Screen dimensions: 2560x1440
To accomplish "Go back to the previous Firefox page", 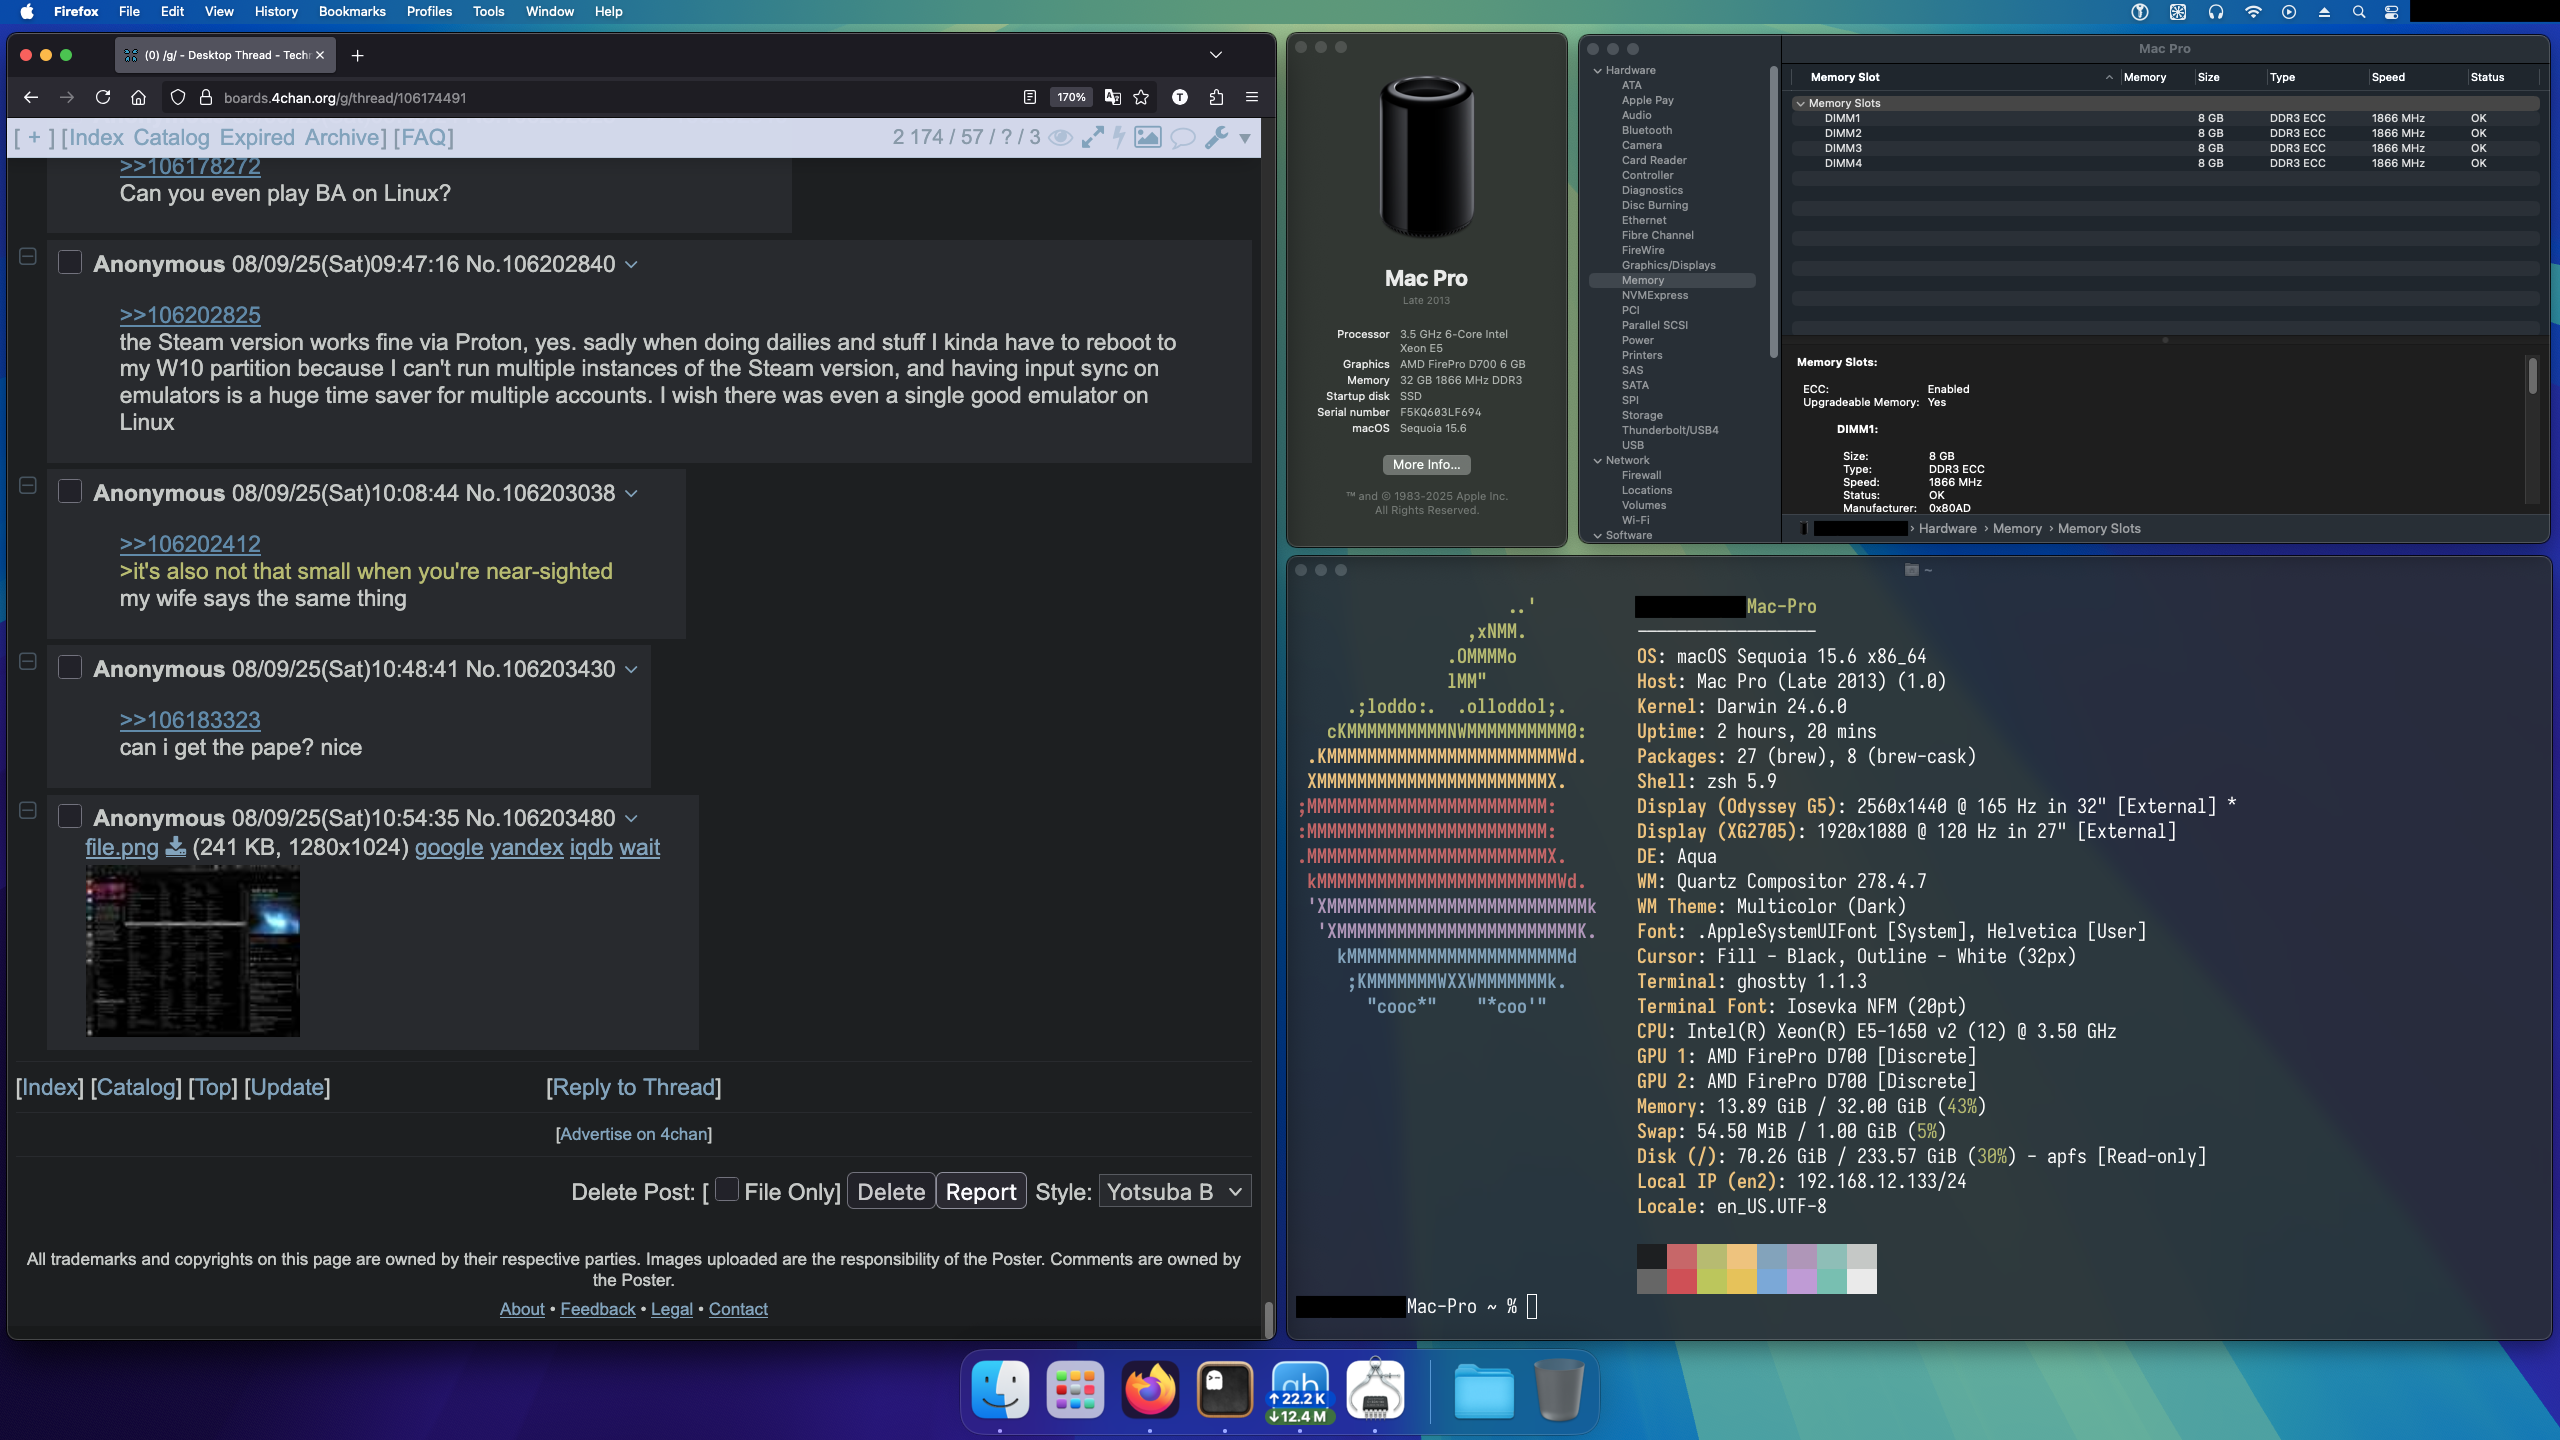I will coord(31,97).
